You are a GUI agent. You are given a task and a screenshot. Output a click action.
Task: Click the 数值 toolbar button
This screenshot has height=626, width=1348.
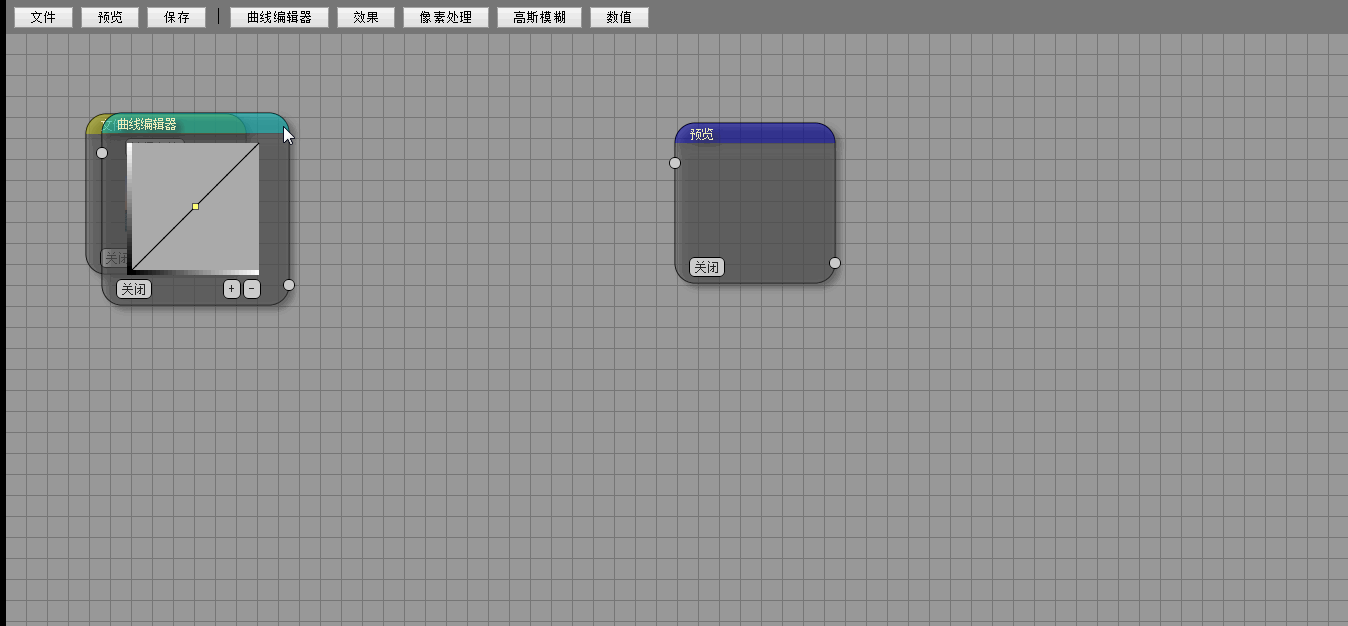tap(619, 17)
